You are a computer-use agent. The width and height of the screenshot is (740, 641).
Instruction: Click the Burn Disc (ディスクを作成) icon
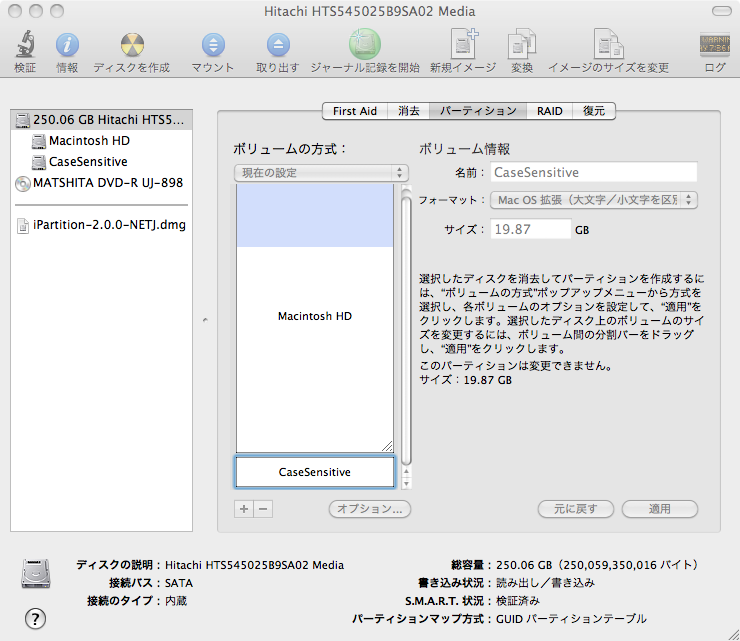tap(132, 45)
